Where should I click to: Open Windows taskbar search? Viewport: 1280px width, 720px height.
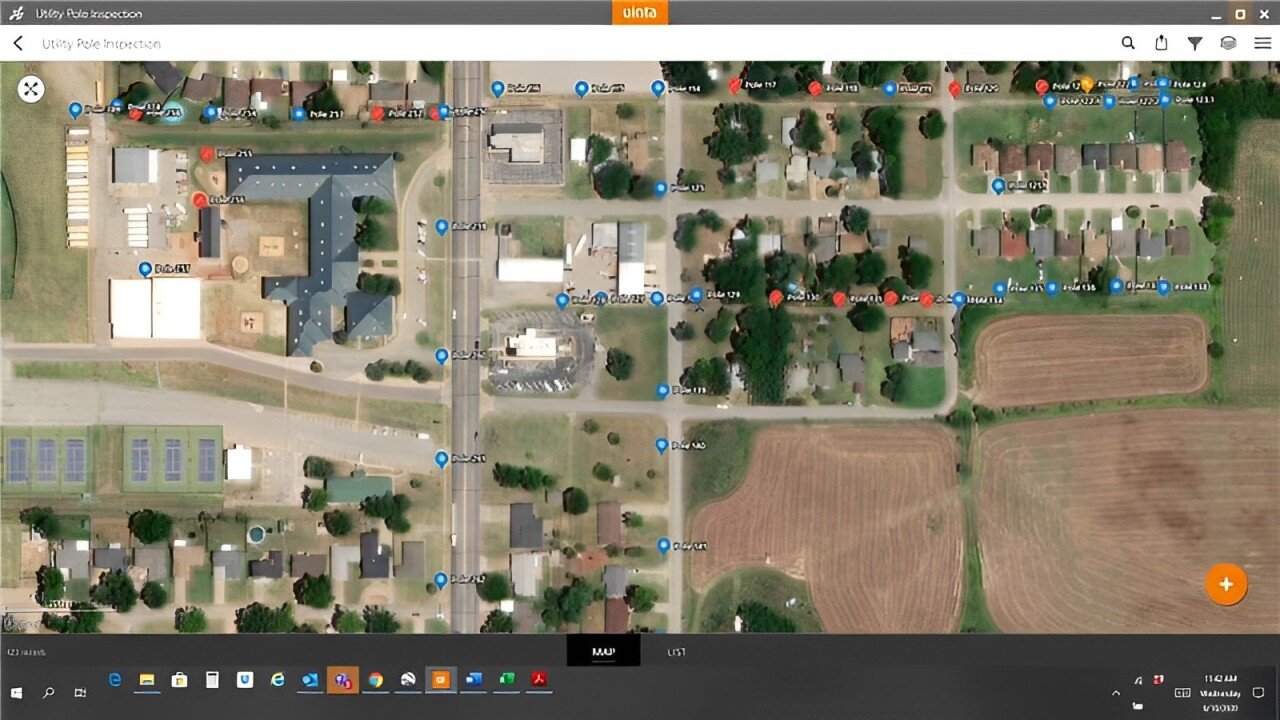48,692
